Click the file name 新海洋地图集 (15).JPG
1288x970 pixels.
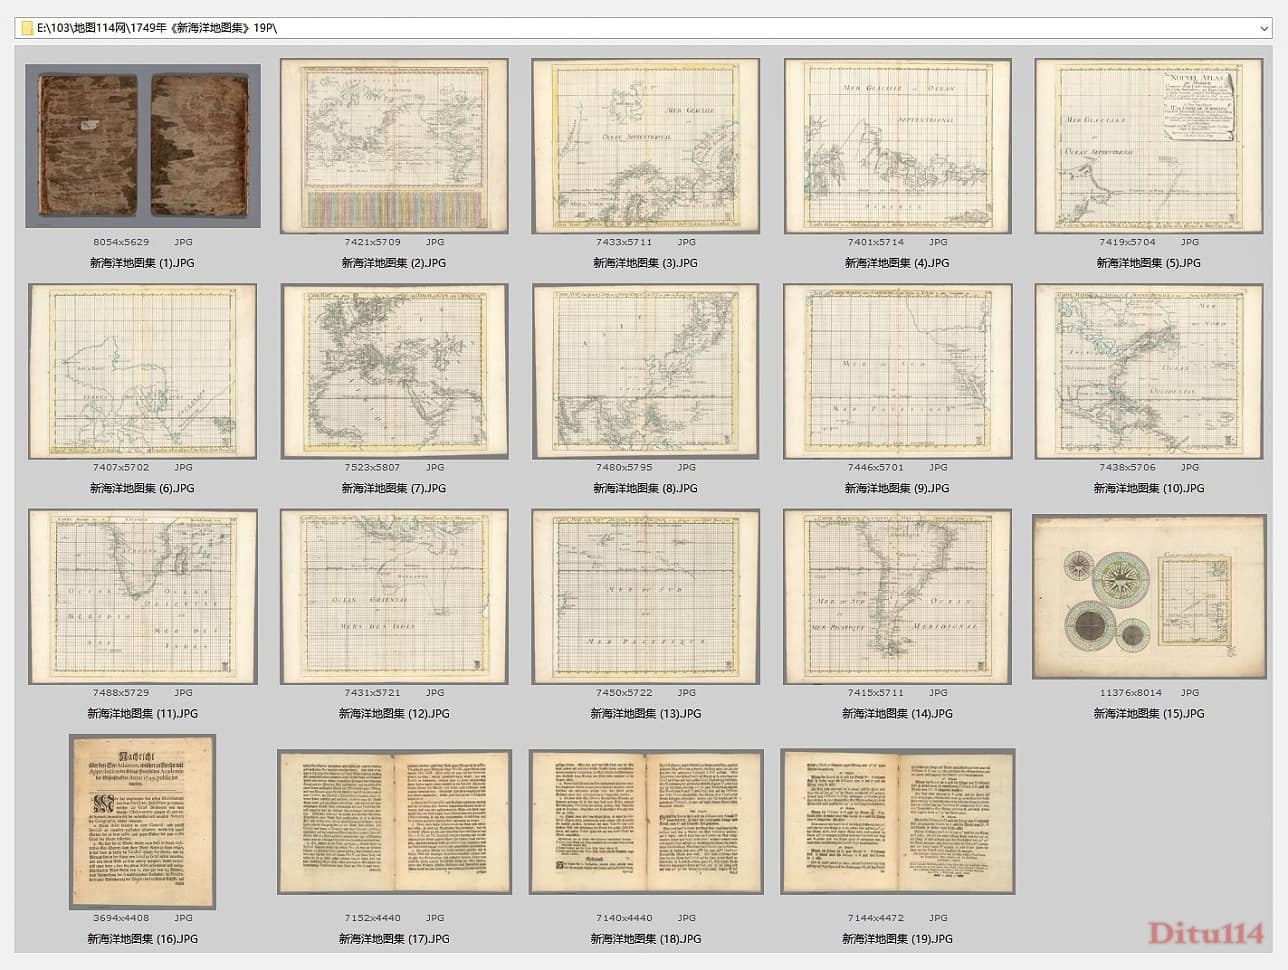1149,714
